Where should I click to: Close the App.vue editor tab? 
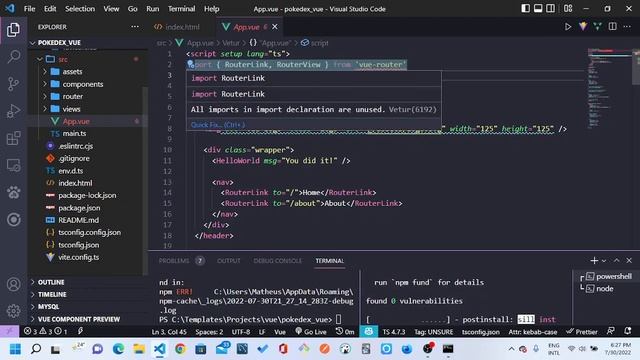coord(275,27)
